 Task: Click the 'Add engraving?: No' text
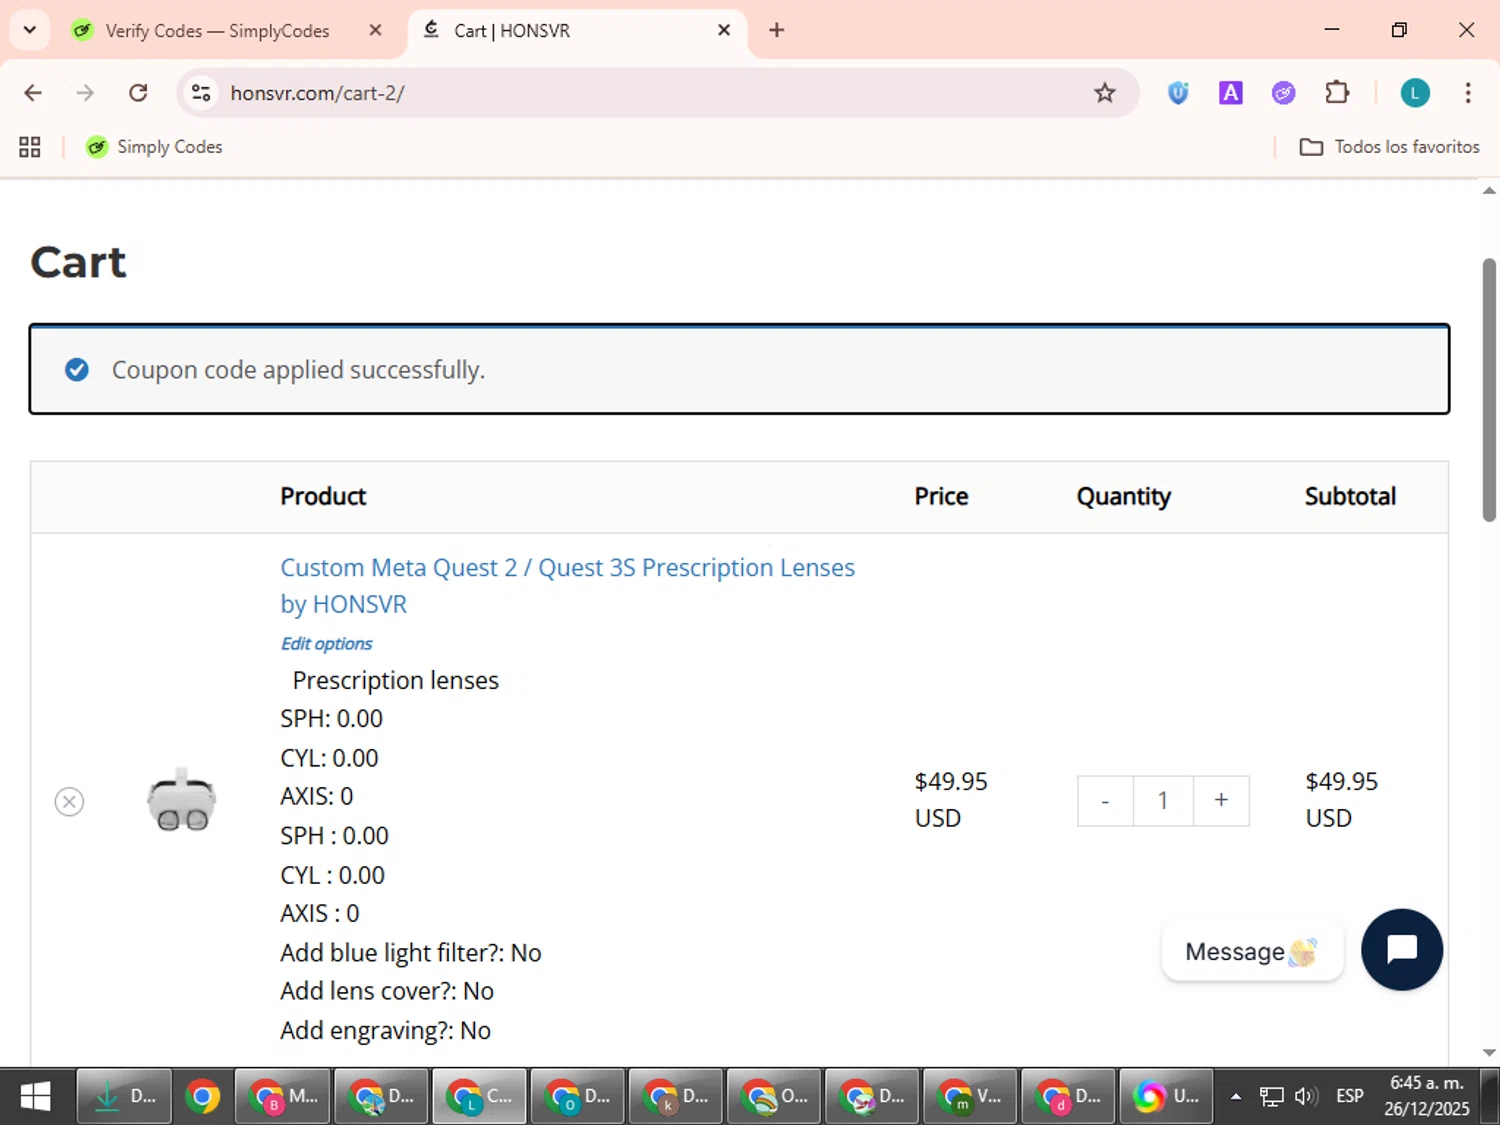(385, 1031)
